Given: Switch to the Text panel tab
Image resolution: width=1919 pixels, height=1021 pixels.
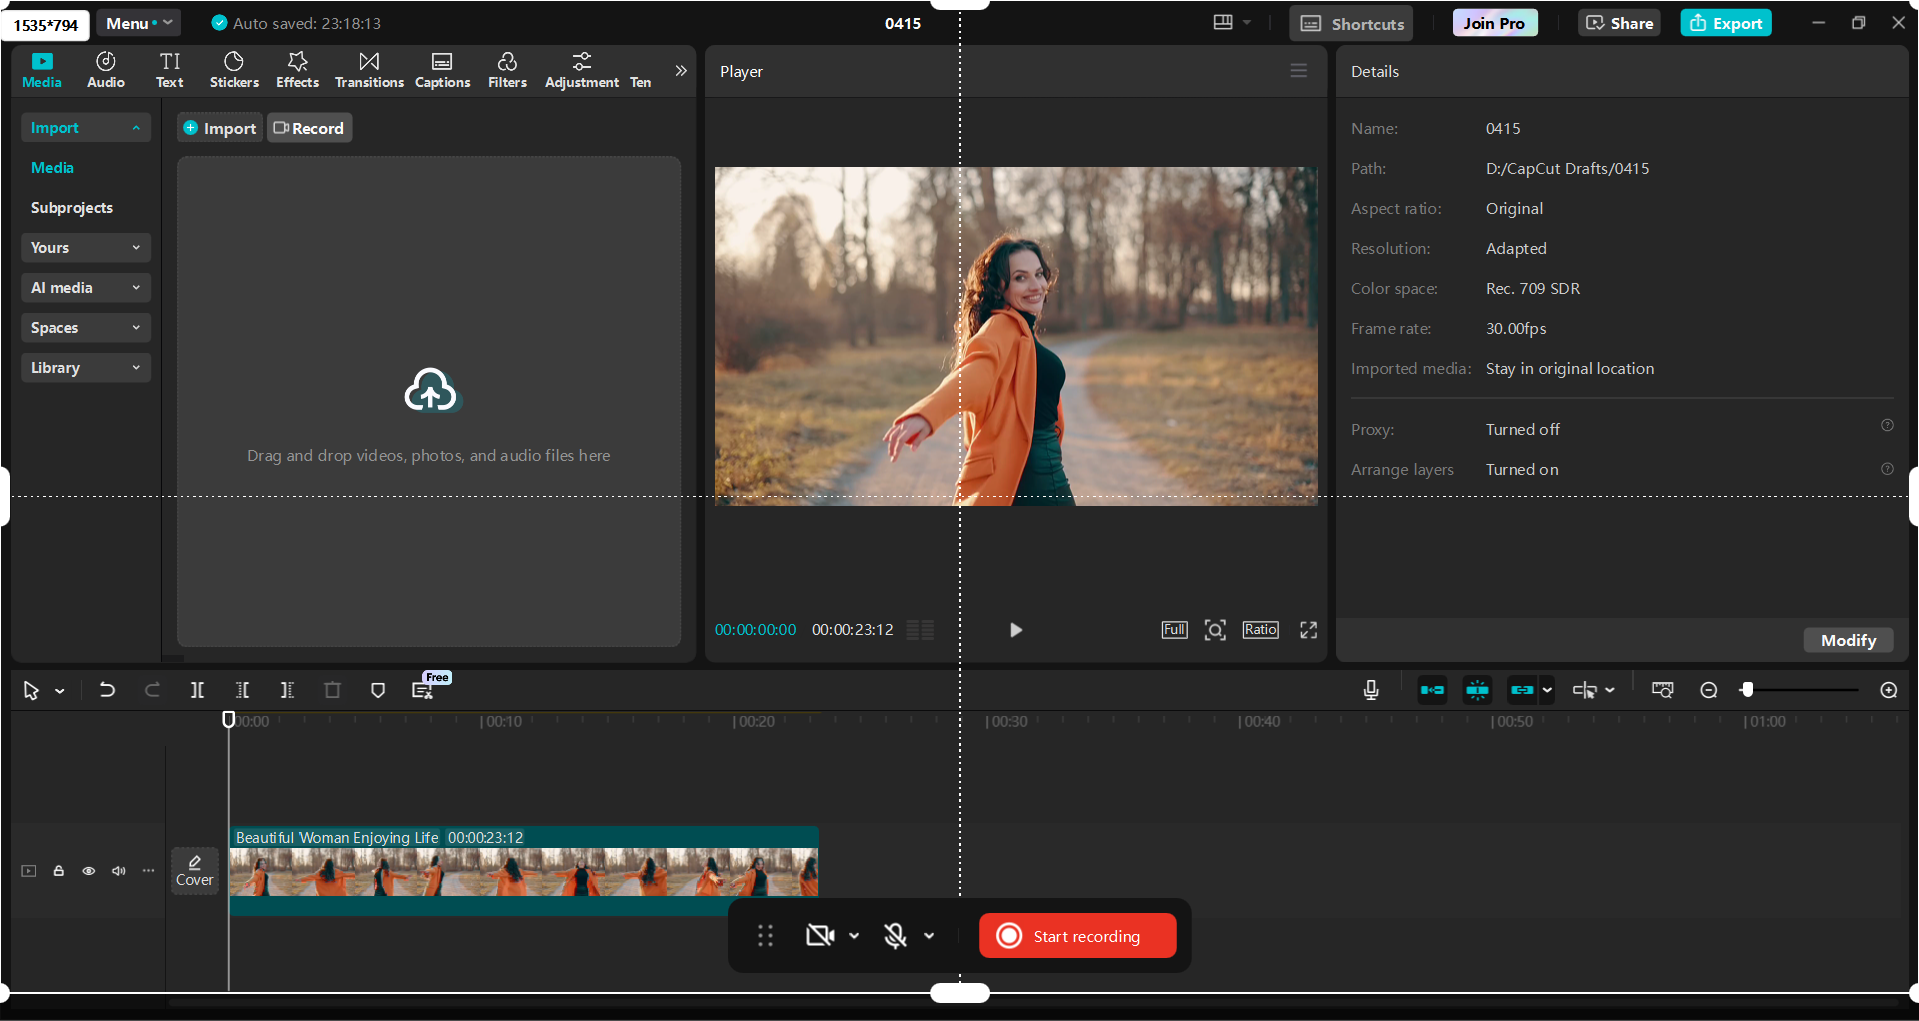Looking at the screenshot, I should [x=169, y=68].
